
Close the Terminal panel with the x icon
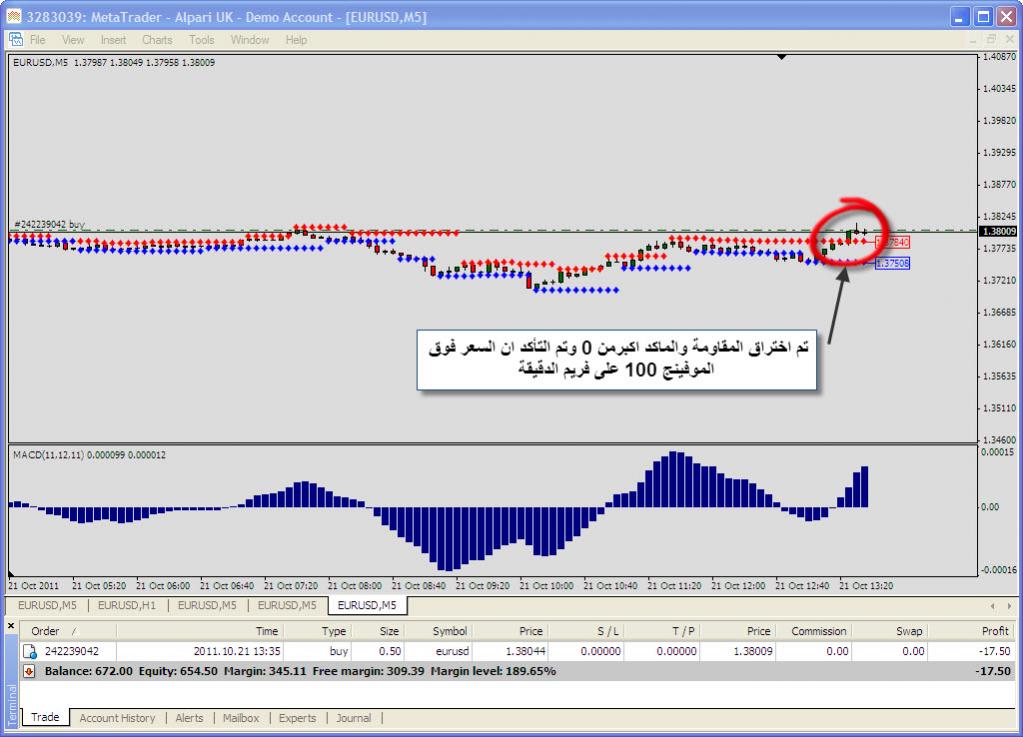point(11,626)
